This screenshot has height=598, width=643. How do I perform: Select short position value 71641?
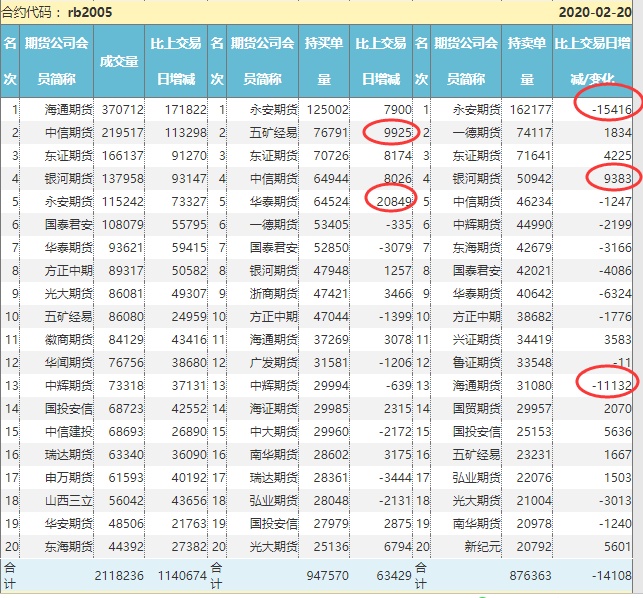(x=534, y=155)
